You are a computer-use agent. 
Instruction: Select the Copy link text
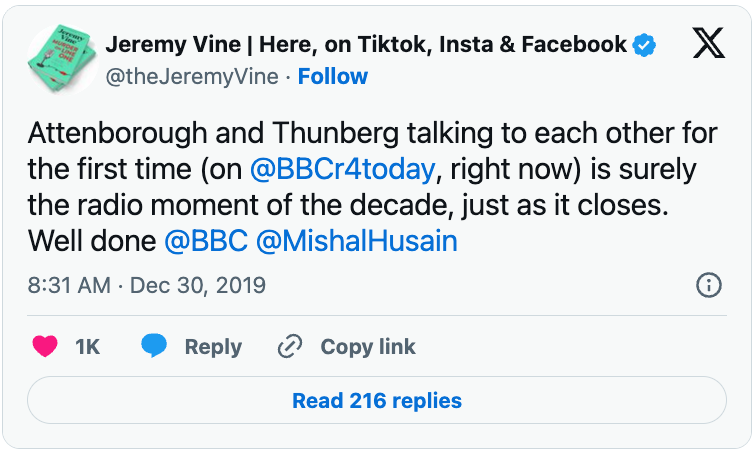click(368, 347)
